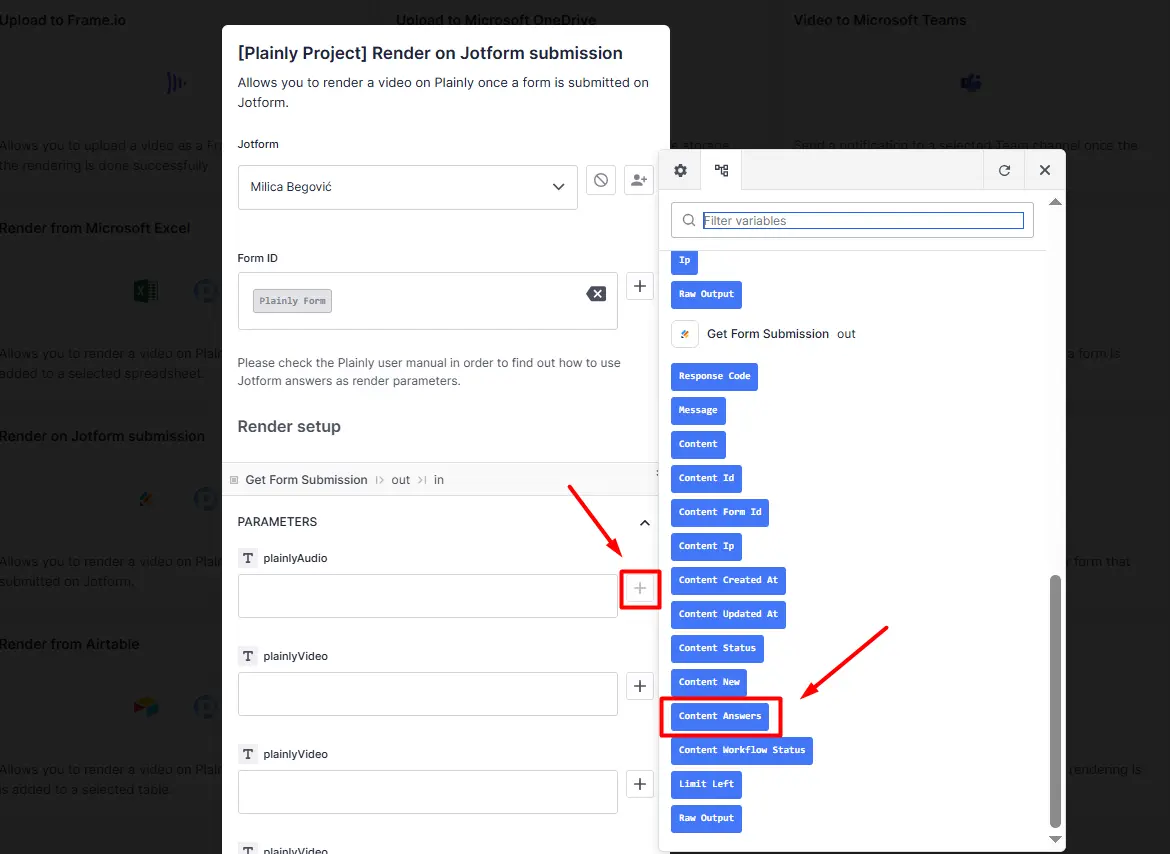Click the highlighted plus beside plainlyAudio
Image resolution: width=1170 pixels, height=854 pixels.
tap(640, 589)
